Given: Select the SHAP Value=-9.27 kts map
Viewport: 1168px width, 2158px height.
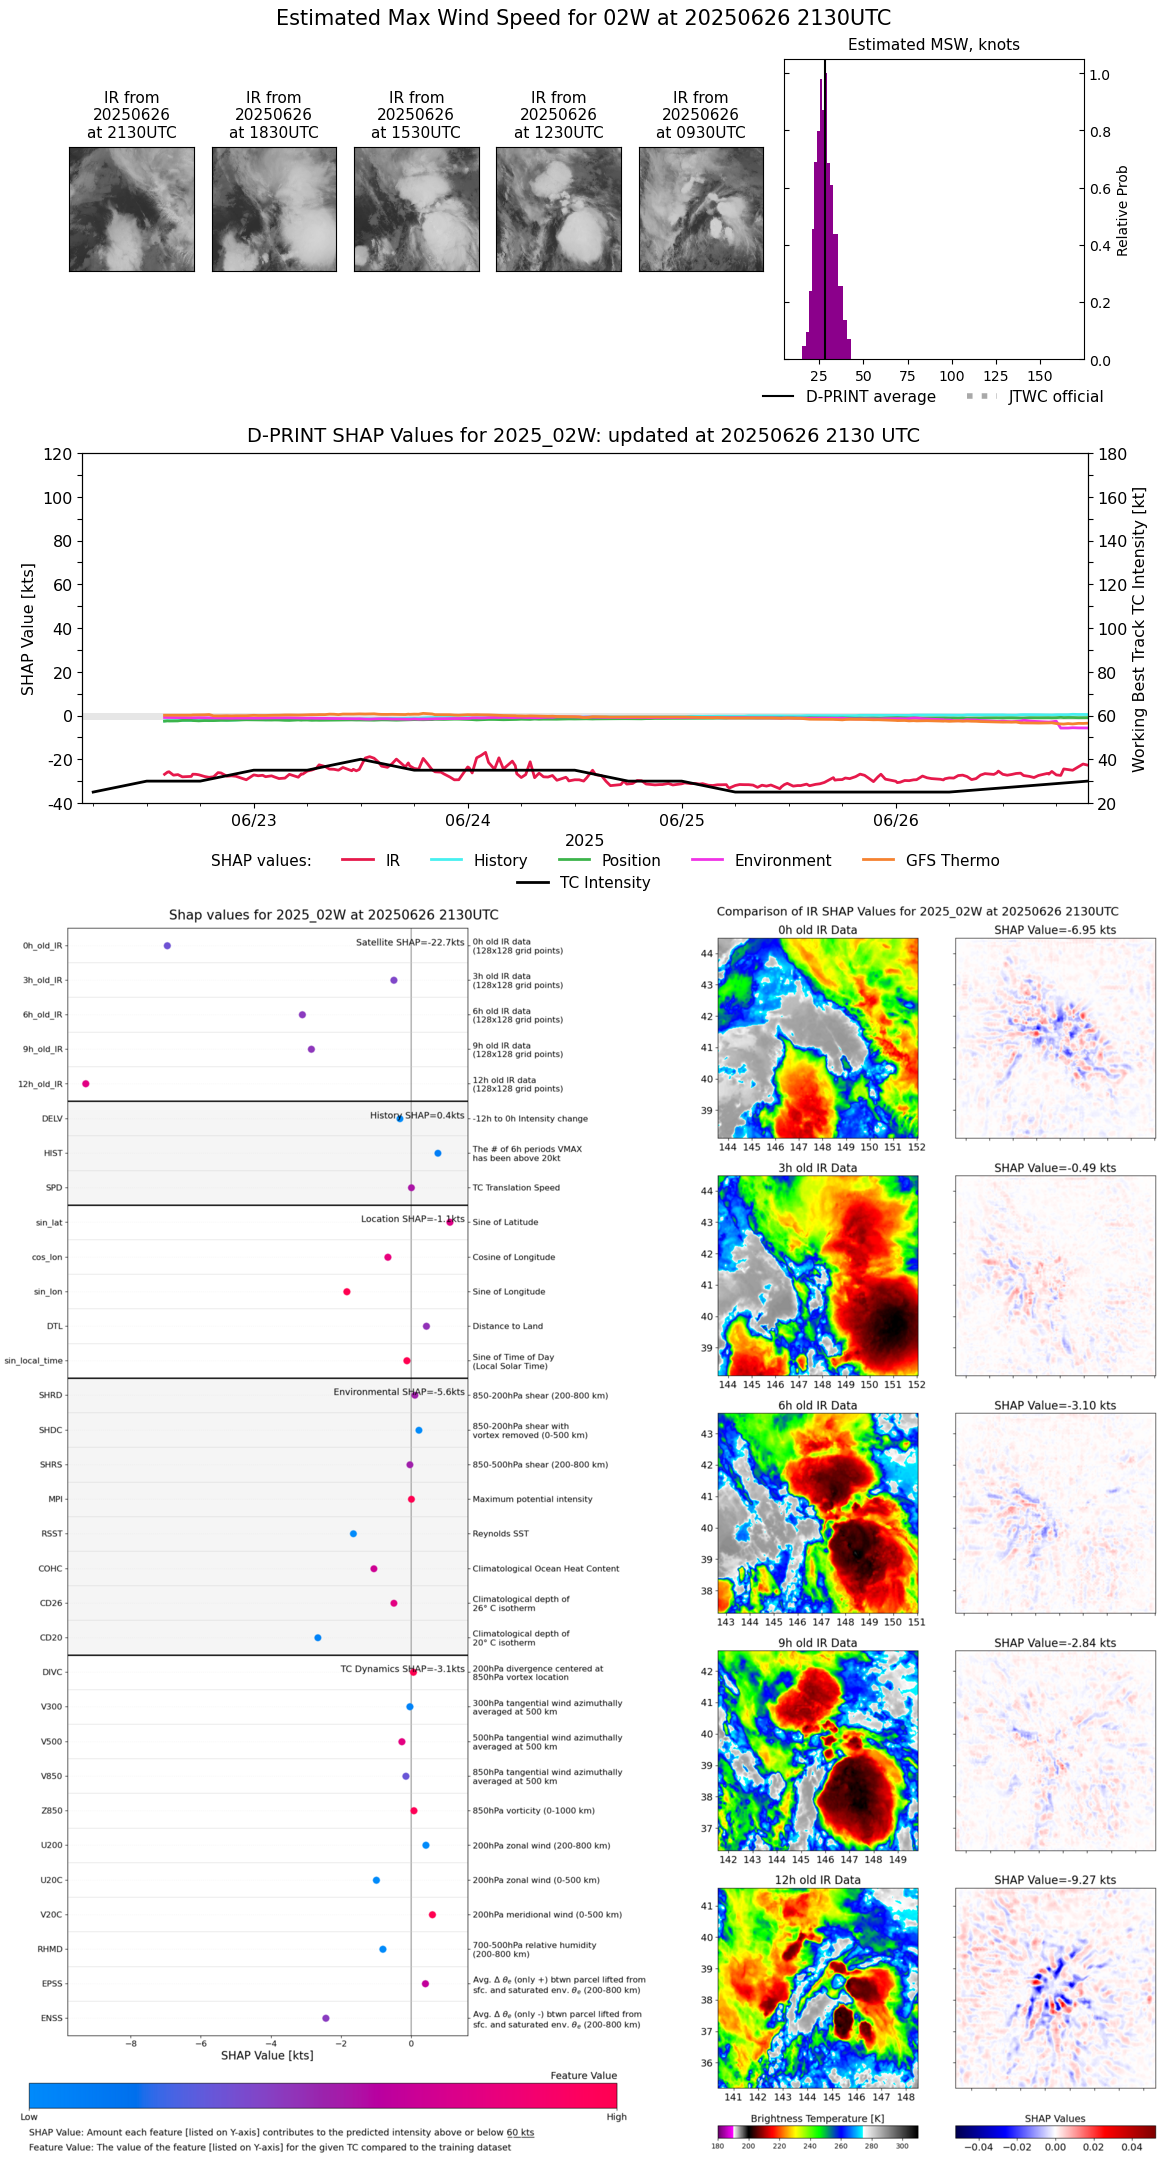Looking at the screenshot, I should coord(1055,1988).
